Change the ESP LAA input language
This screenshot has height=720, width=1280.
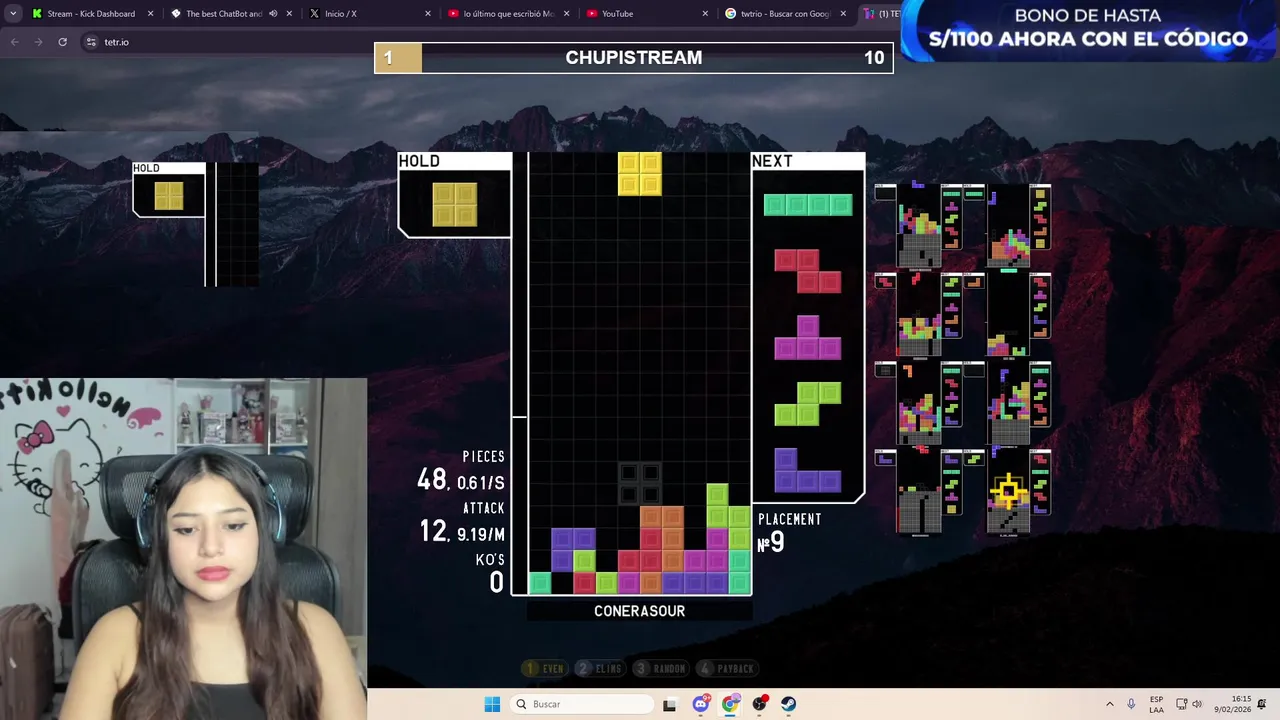pyautogui.click(x=1156, y=704)
